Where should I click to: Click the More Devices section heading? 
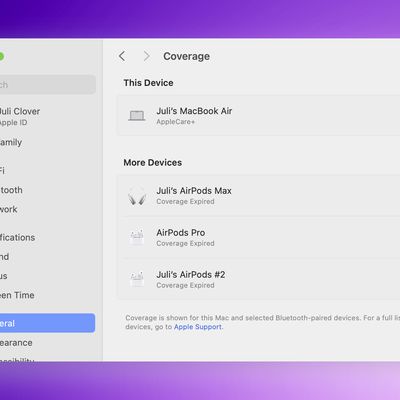(153, 163)
